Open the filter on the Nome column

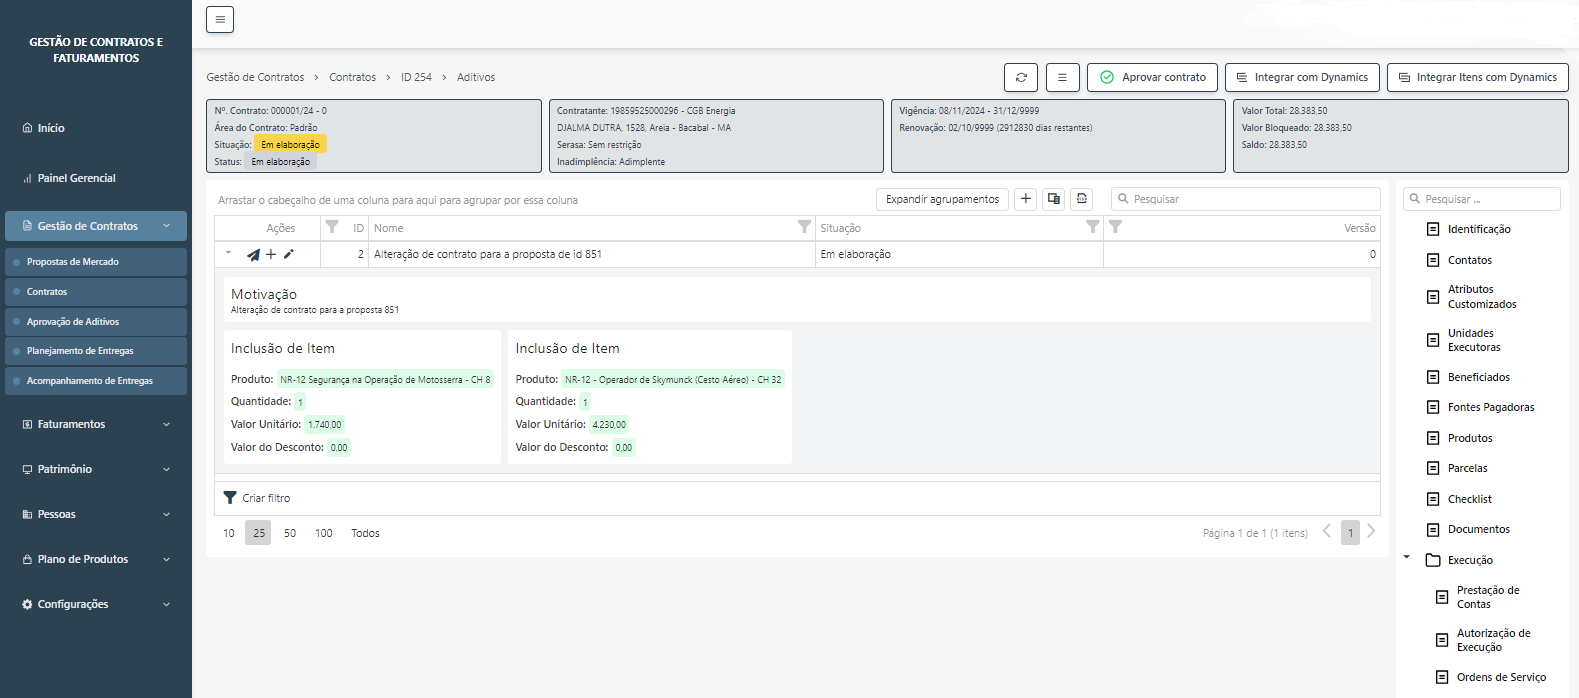tap(804, 227)
